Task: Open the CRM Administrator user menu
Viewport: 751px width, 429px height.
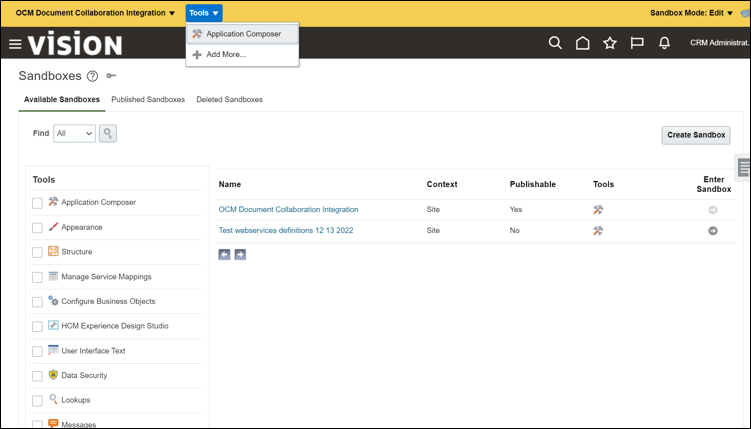Action: (719, 43)
